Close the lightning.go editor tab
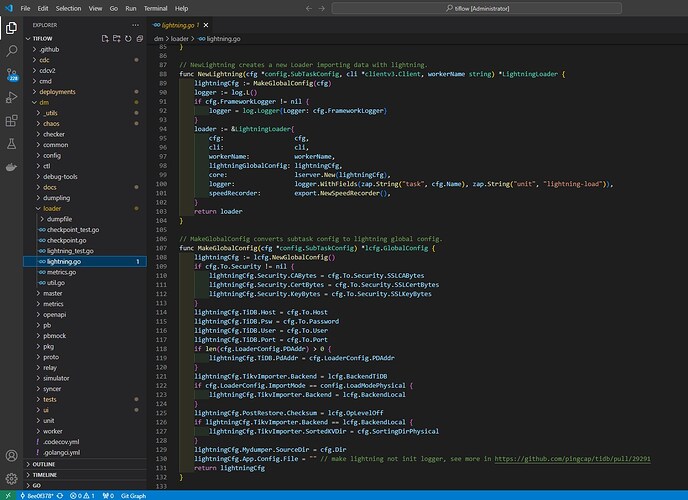The width and height of the screenshot is (688, 500). point(206,25)
